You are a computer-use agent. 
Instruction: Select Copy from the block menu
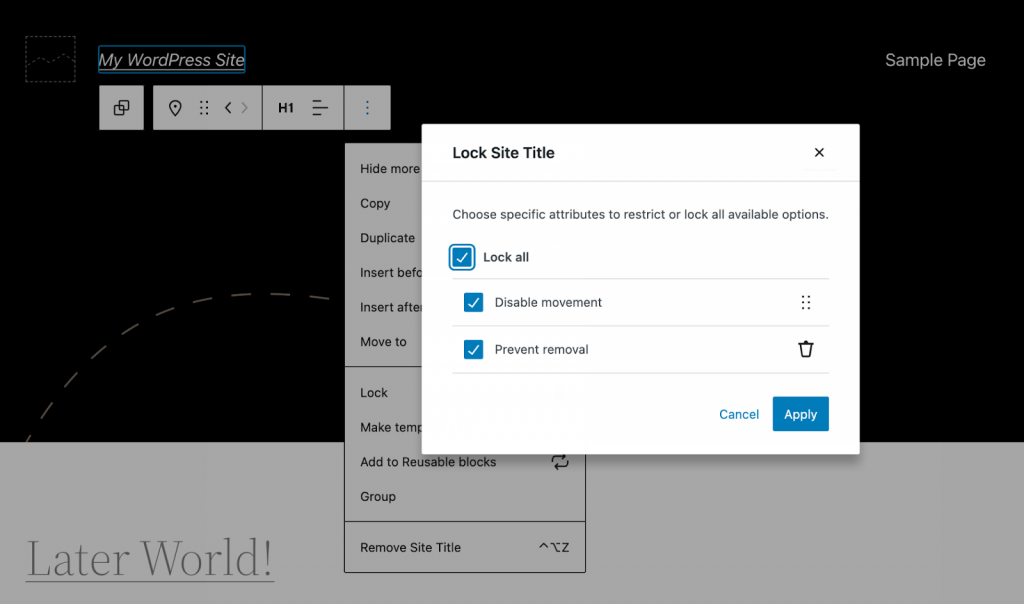point(375,203)
